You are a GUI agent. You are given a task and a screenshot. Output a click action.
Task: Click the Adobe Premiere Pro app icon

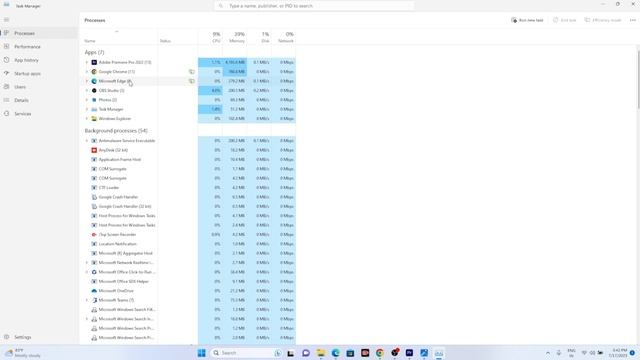point(94,62)
